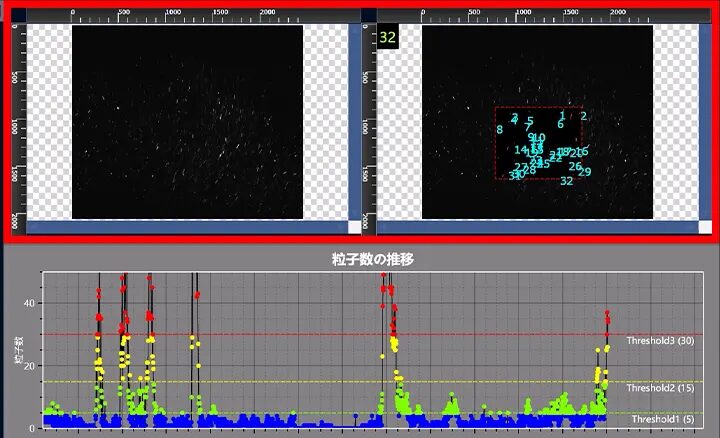Click the cyan particle label 26

point(575,166)
